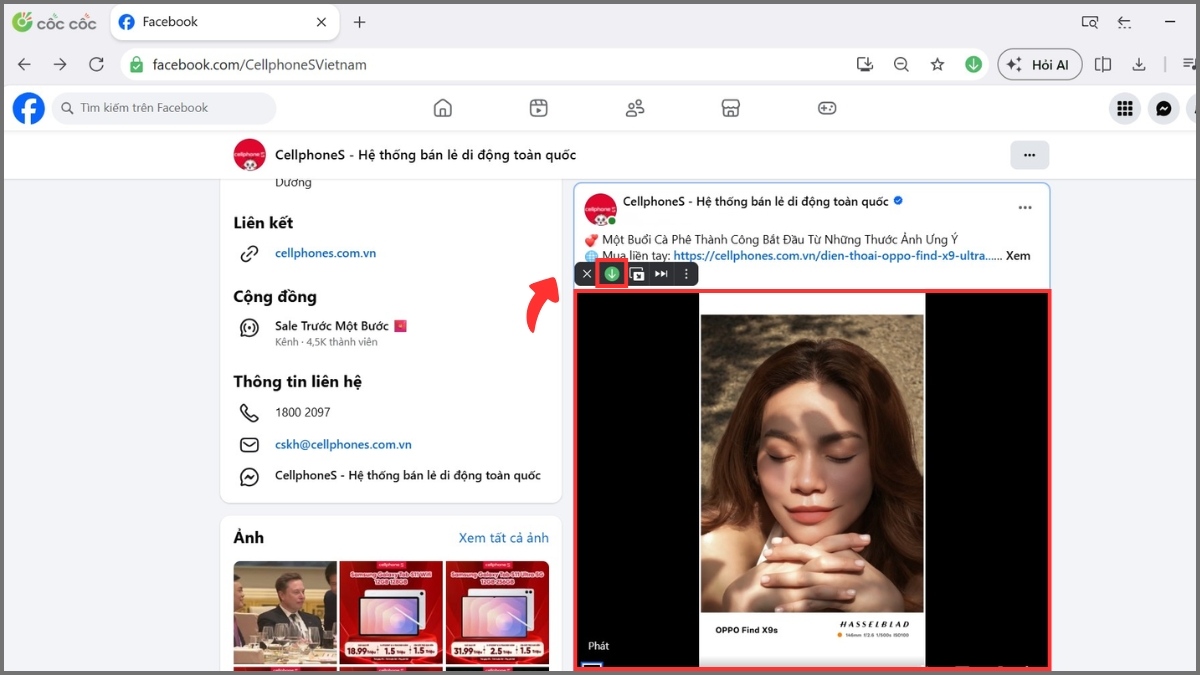Viewport: 1200px width, 675px height.
Task: Open the media playlist icon in toolbar
Action: [1189, 65]
